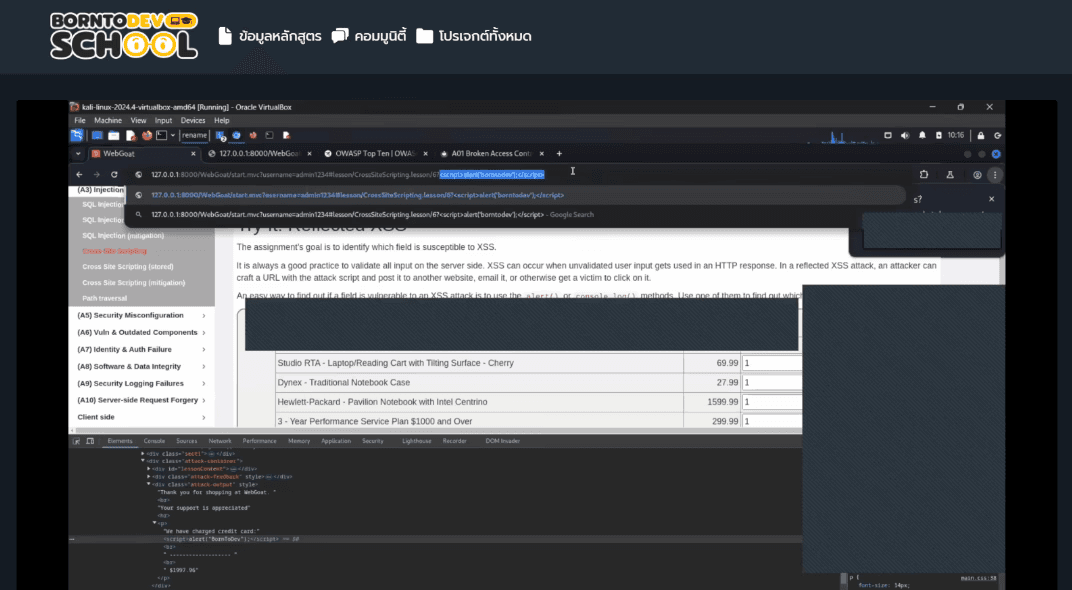The image size is (1072, 590).
Task: Close the 127.0.0.1:8000/WebGoat tab
Action: pos(310,154)
